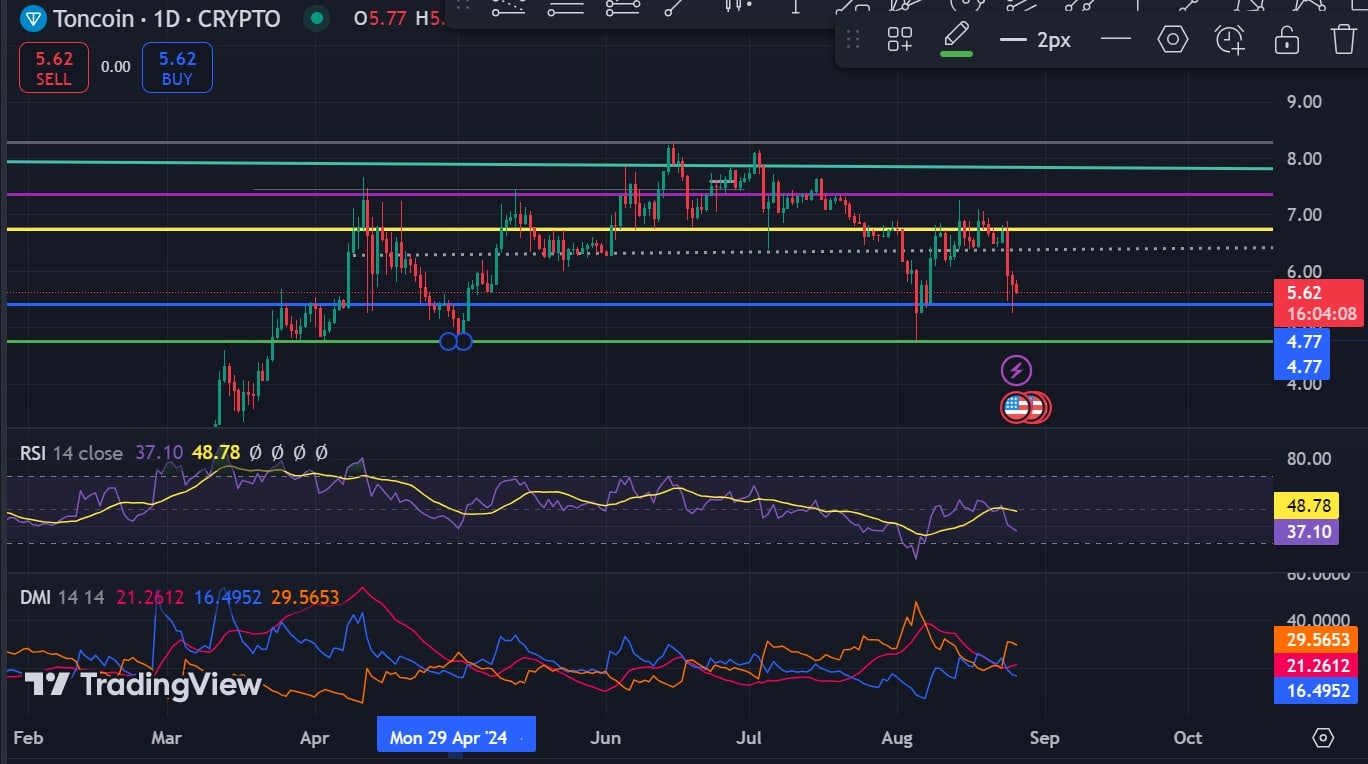Click the Oct label on time axis
Viewport: 1368px width, 764px height.
(x=1188, y=738)
